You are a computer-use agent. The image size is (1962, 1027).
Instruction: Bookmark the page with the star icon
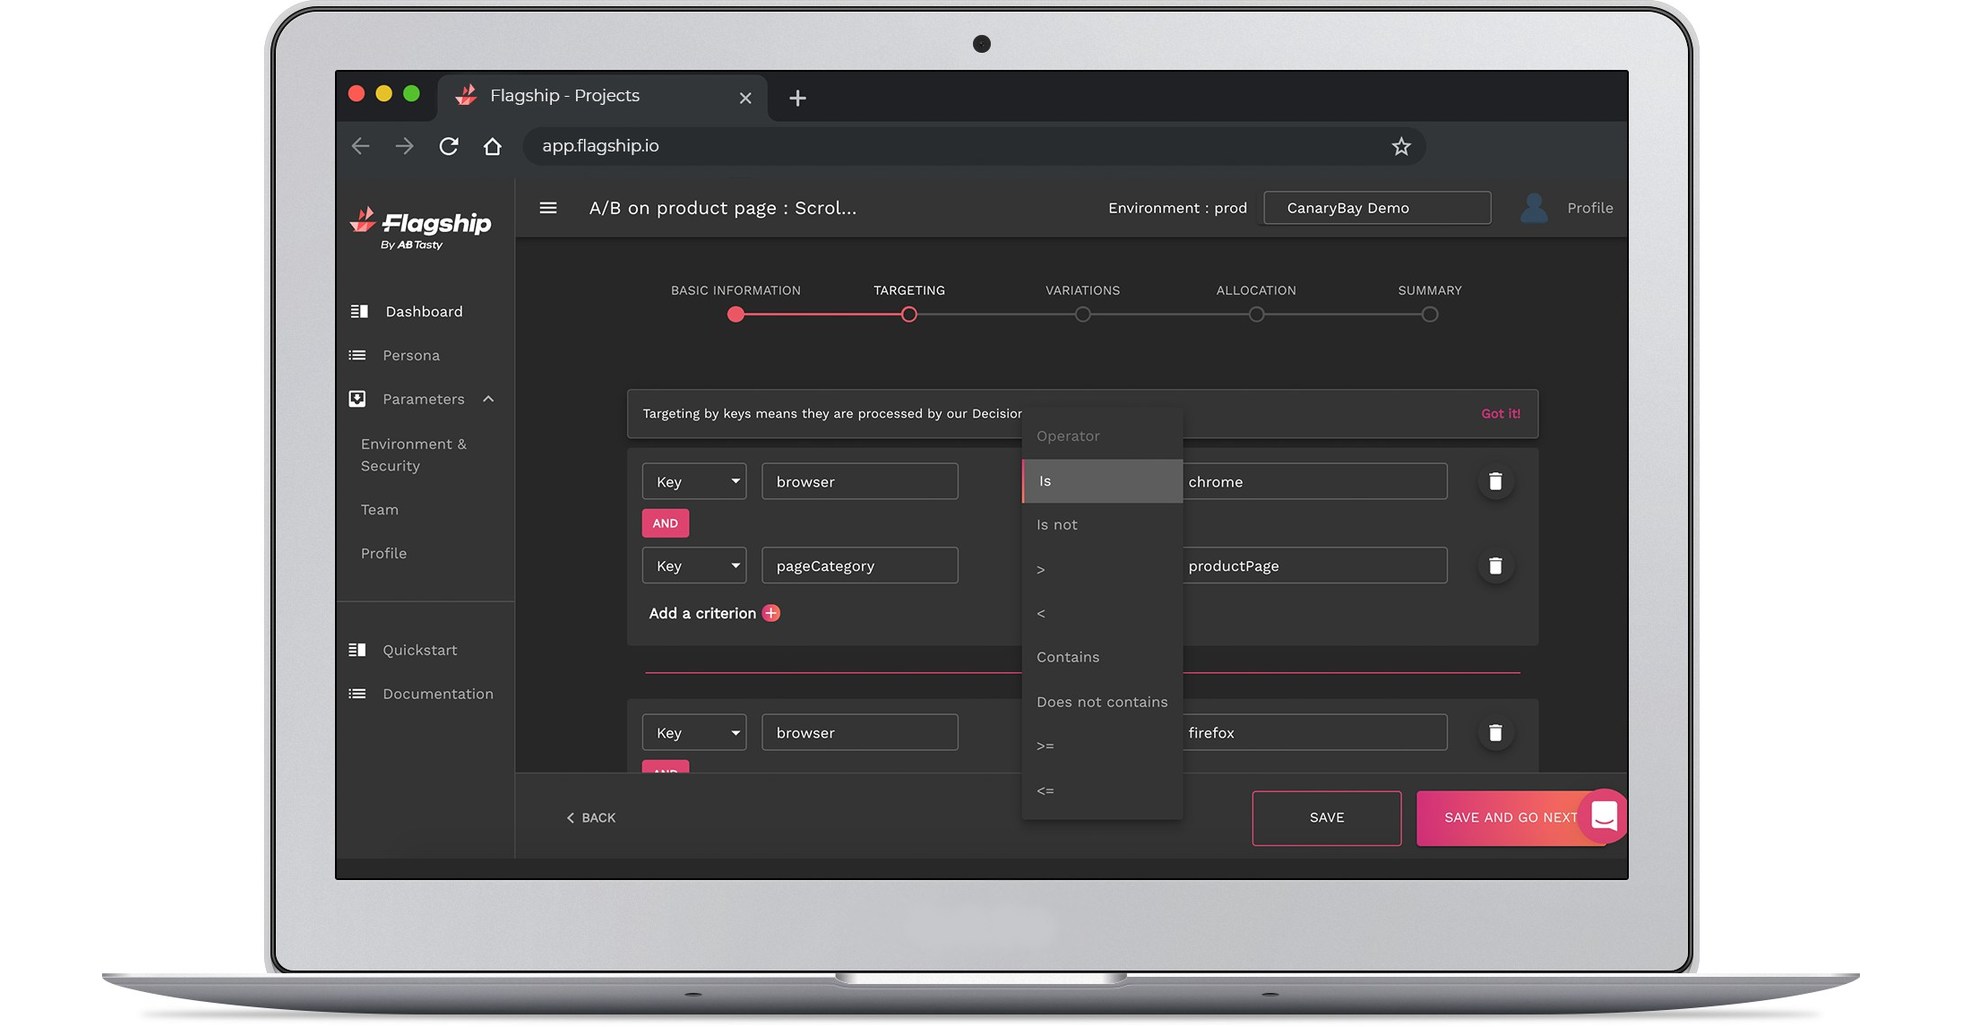(x=1401, y=145)
